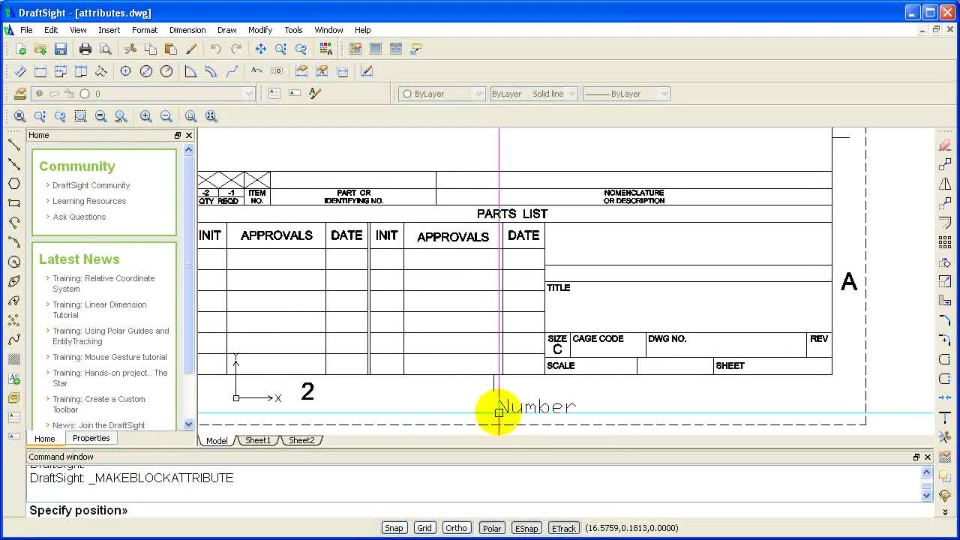Click the Delete eraser icon in right toolbar
This screenshot has height=540, width=960.
click(945, 144)
